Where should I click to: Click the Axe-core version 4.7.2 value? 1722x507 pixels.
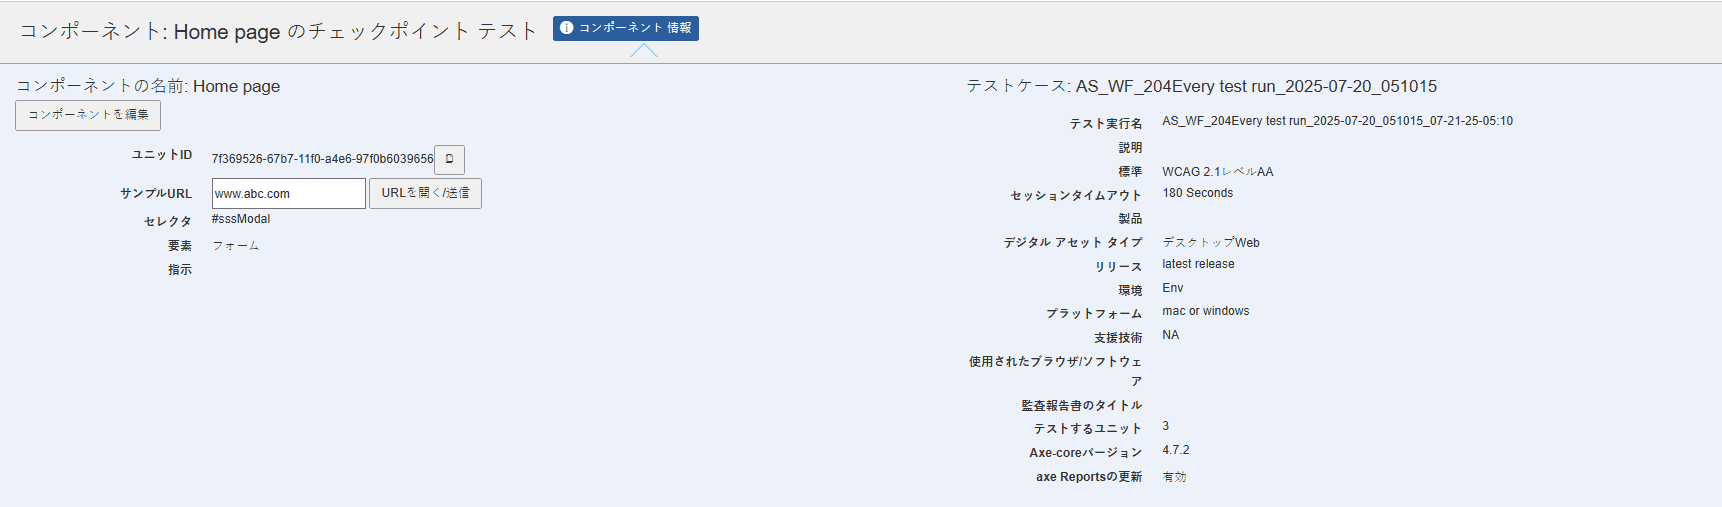pos(1175,450)
